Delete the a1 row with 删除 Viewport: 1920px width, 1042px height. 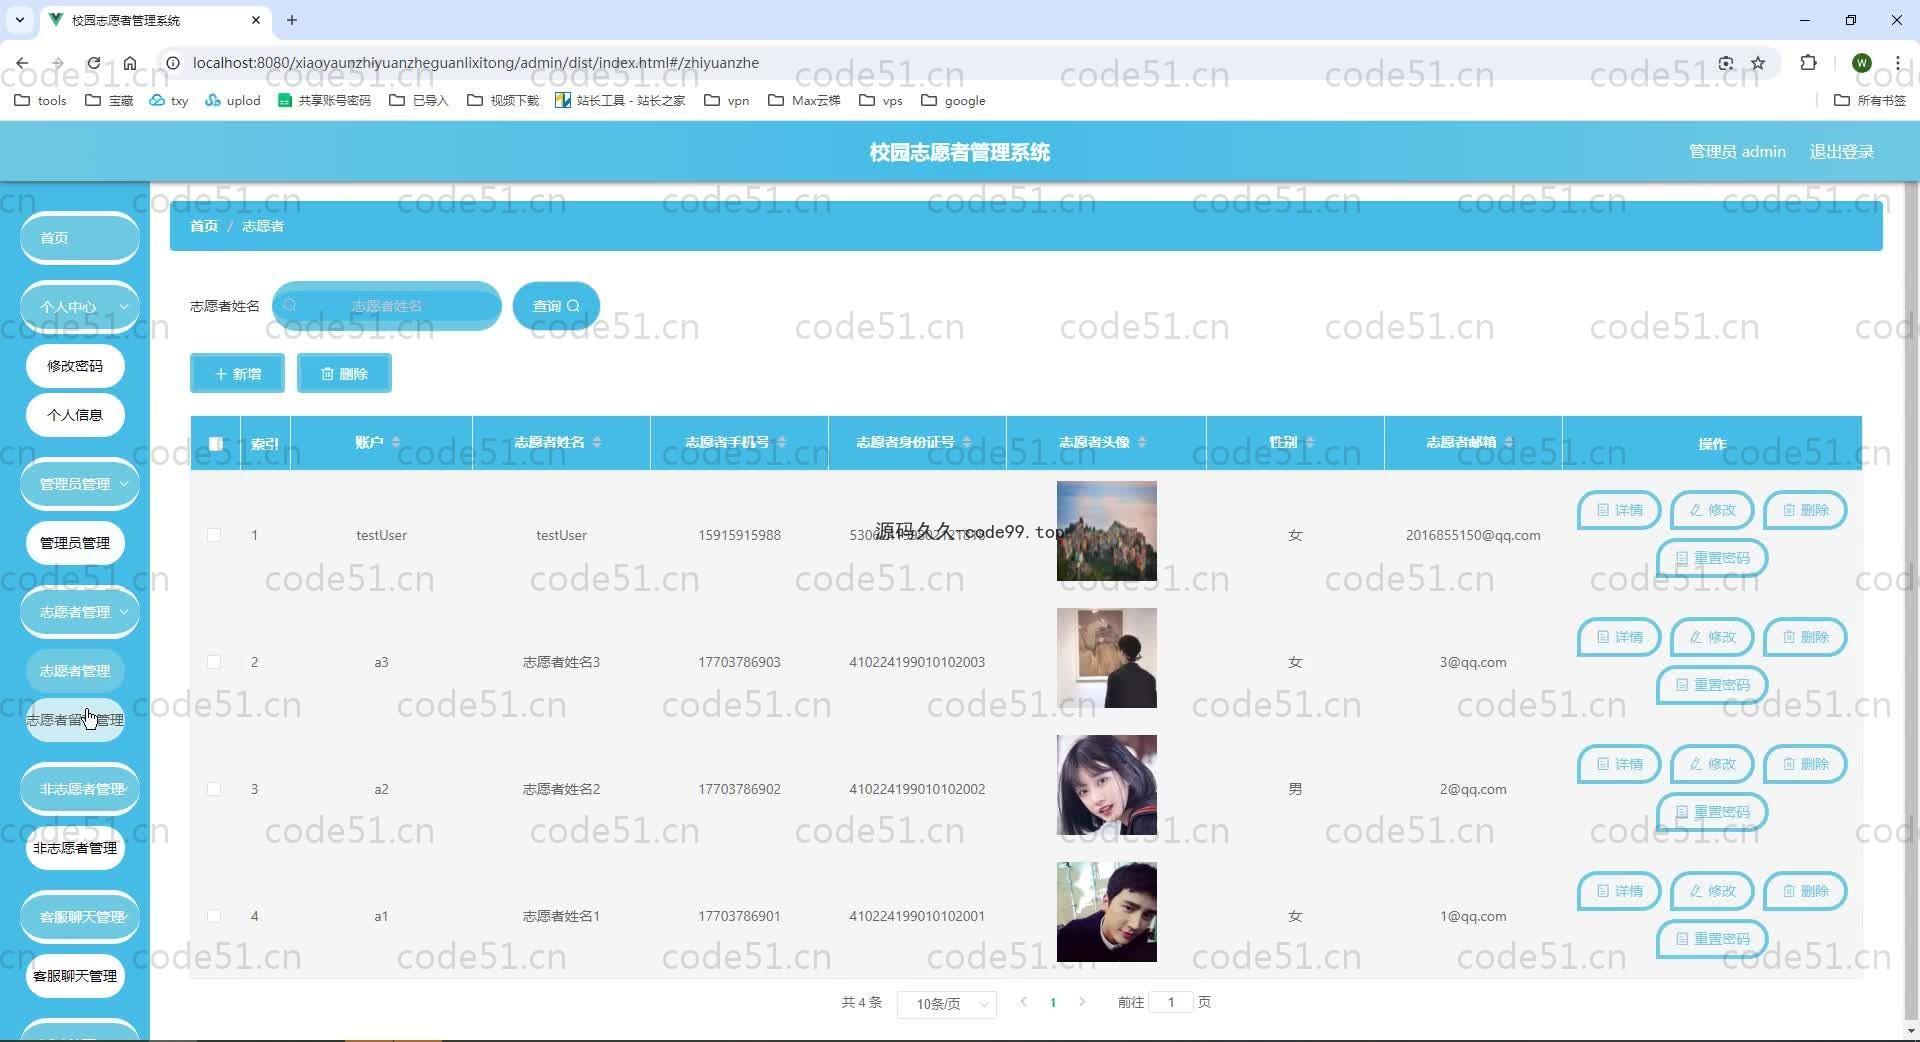click(x=1805, y=891)
